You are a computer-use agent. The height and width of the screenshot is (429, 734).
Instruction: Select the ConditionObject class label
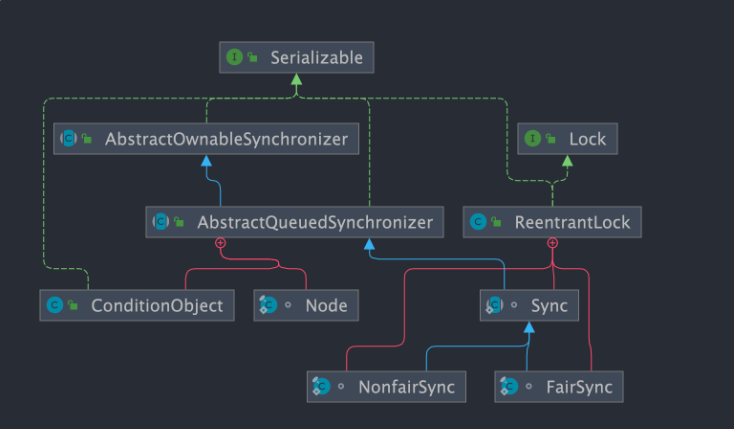157,305
